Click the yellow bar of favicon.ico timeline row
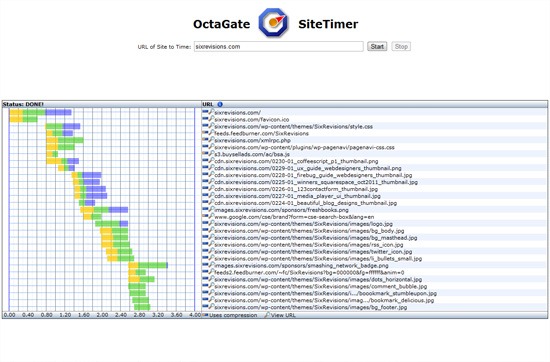 [x=16, y=119]
